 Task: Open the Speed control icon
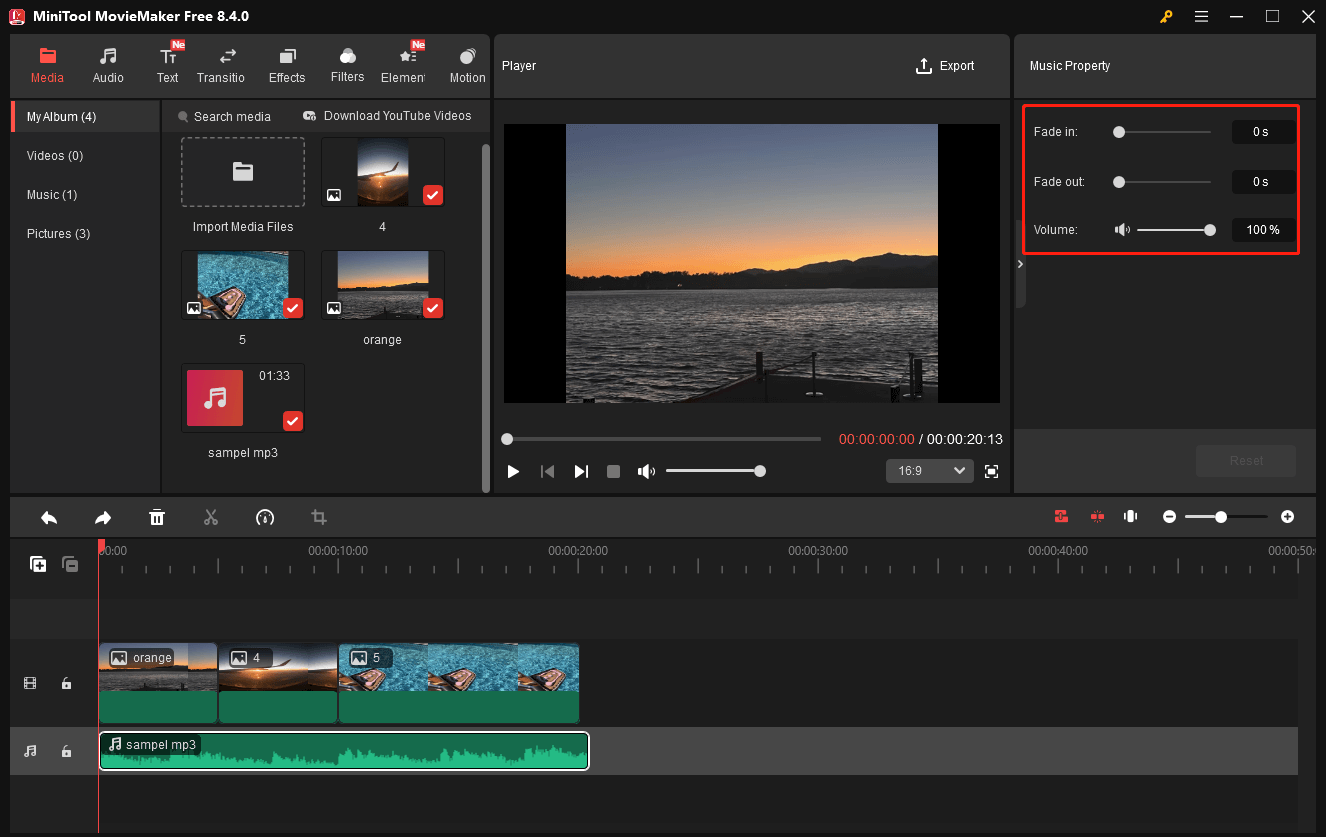click(x=265, y=517)
